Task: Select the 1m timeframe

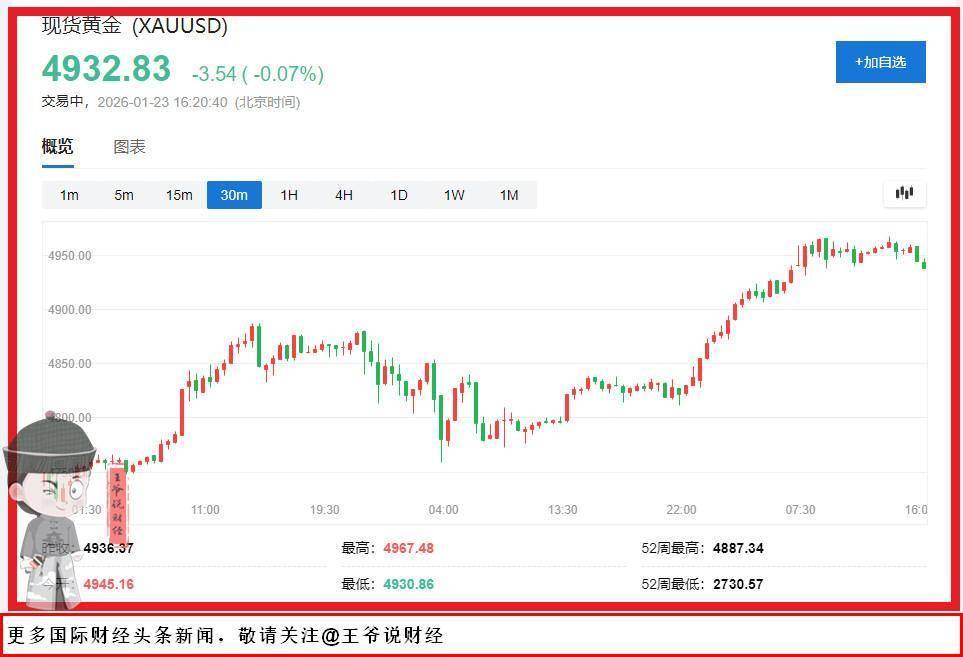Action: [x=69, y=195]
